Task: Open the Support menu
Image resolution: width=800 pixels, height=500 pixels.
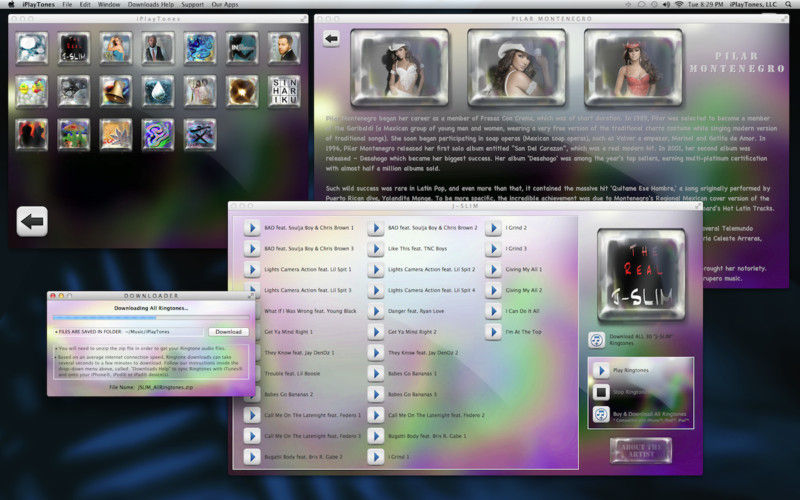Action: pyautogui.click(x=192, y=4)
